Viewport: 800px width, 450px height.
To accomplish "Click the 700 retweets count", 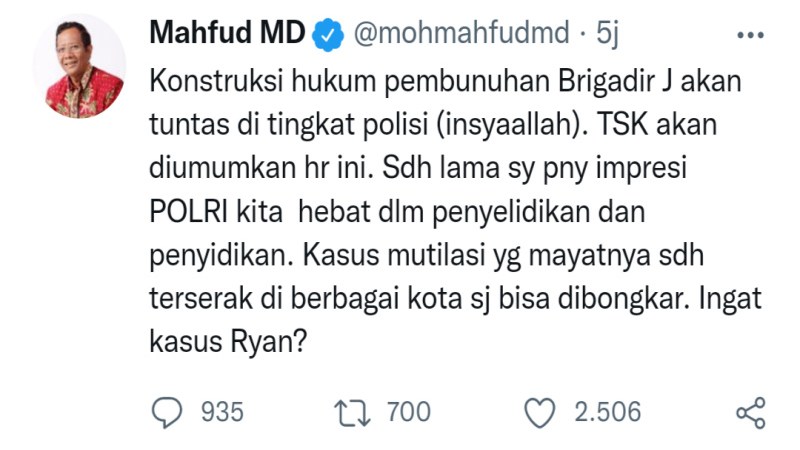I will (x=405, y=411).
